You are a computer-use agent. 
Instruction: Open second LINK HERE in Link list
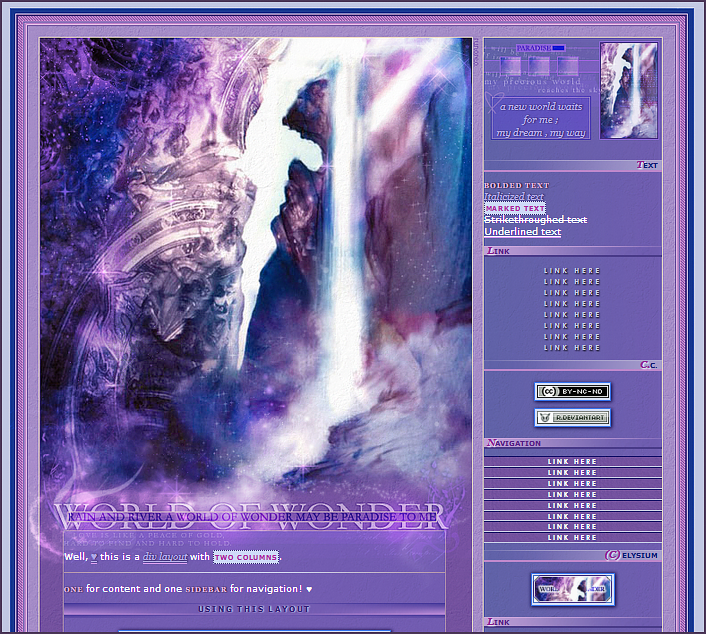coord(572,282)
